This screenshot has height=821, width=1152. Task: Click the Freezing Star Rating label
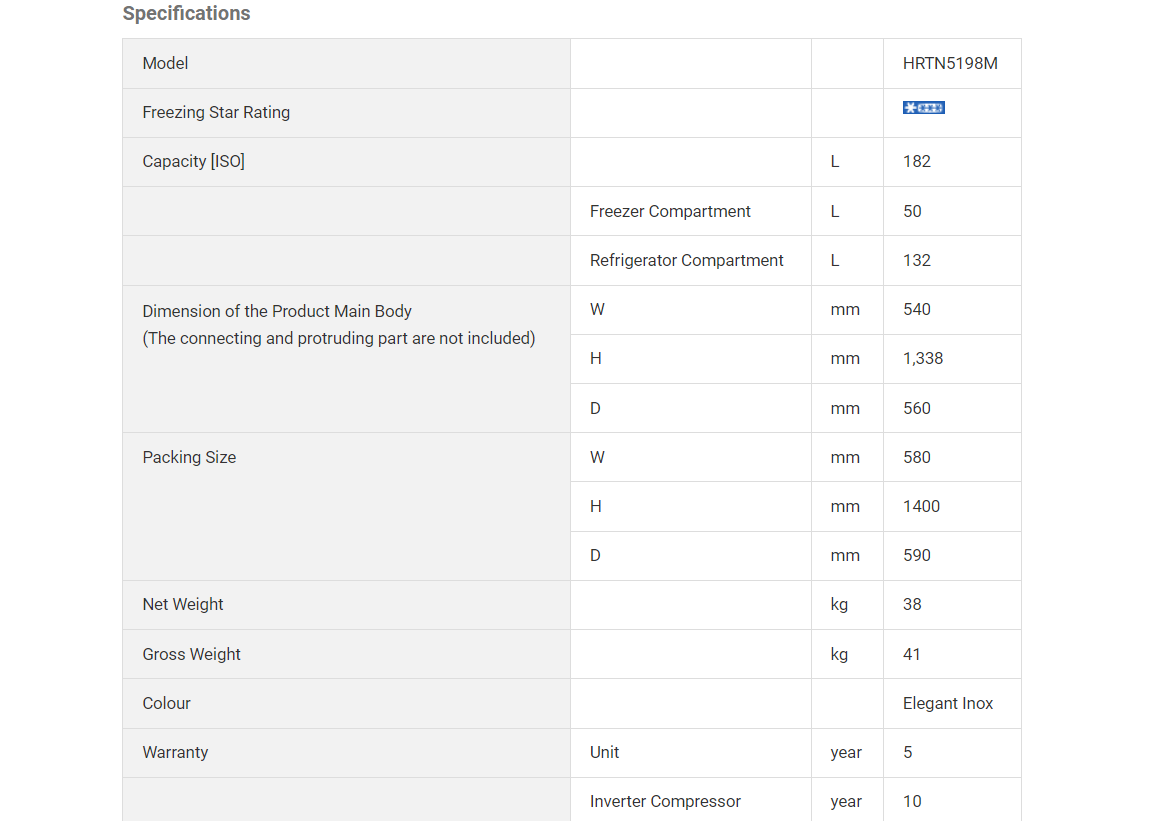[216, 112]
